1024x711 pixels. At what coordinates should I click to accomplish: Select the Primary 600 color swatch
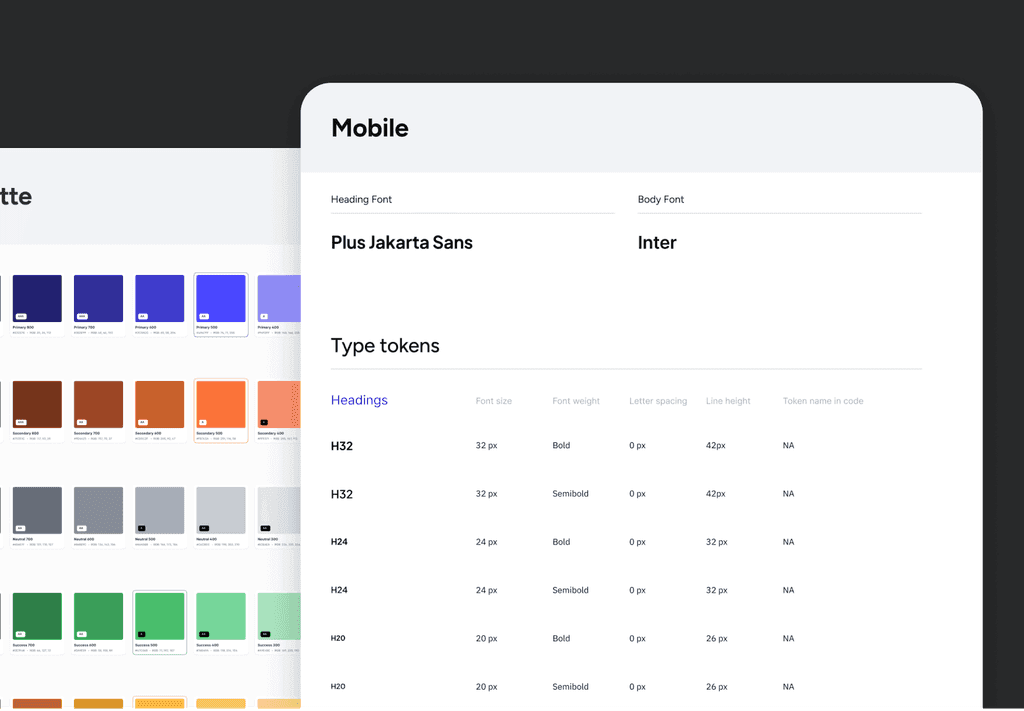click(x=160, y=298)
